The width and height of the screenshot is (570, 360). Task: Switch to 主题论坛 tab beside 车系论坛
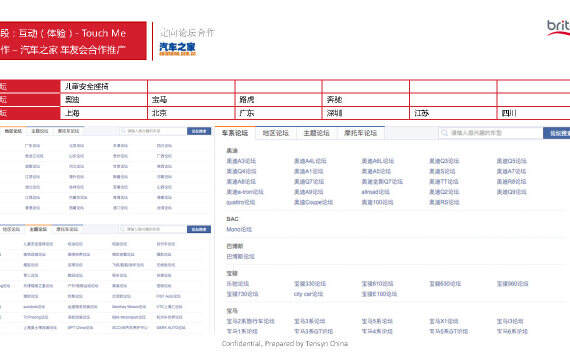click(x=317, y=133)
